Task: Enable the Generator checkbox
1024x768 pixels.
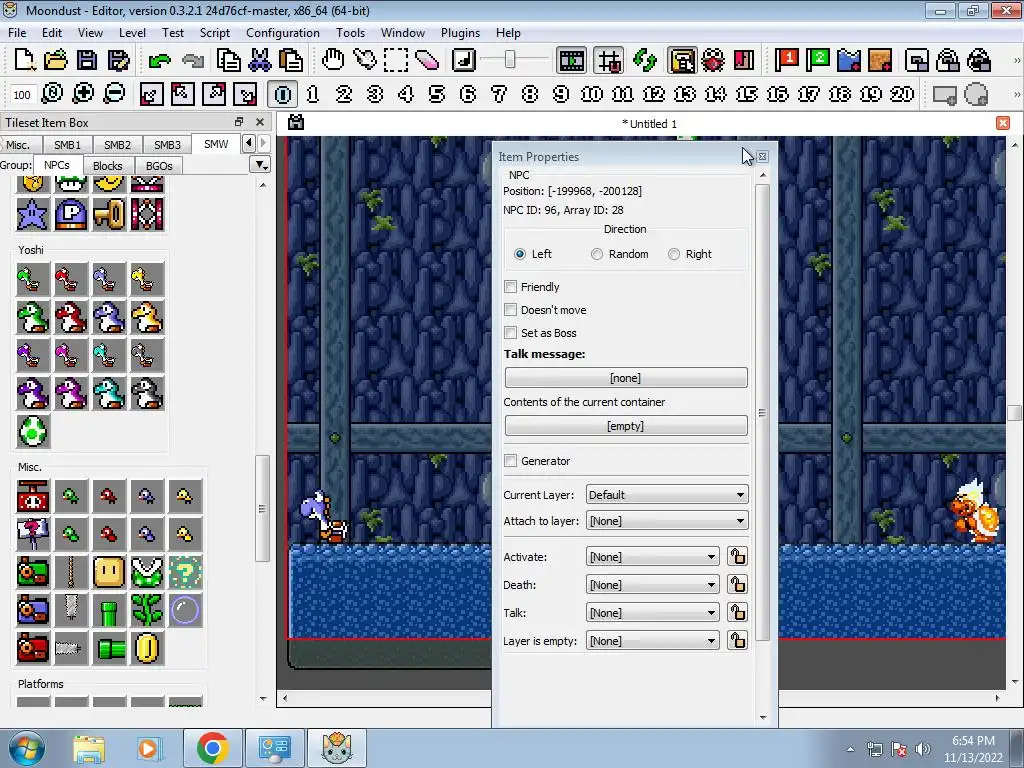Action: [511, 460]
